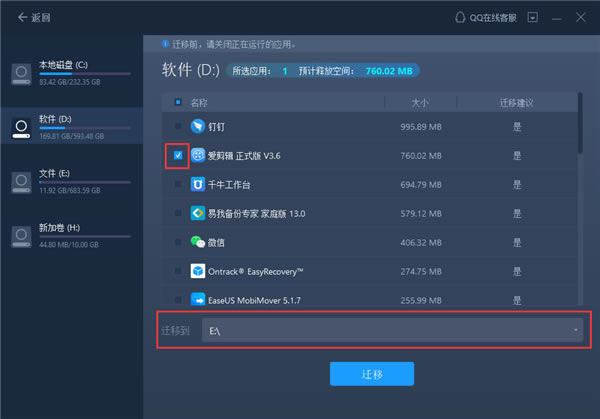Screen dimensions: 600x419
Task: Click the size 274.75 MB
Action: [x=421, y=272]
